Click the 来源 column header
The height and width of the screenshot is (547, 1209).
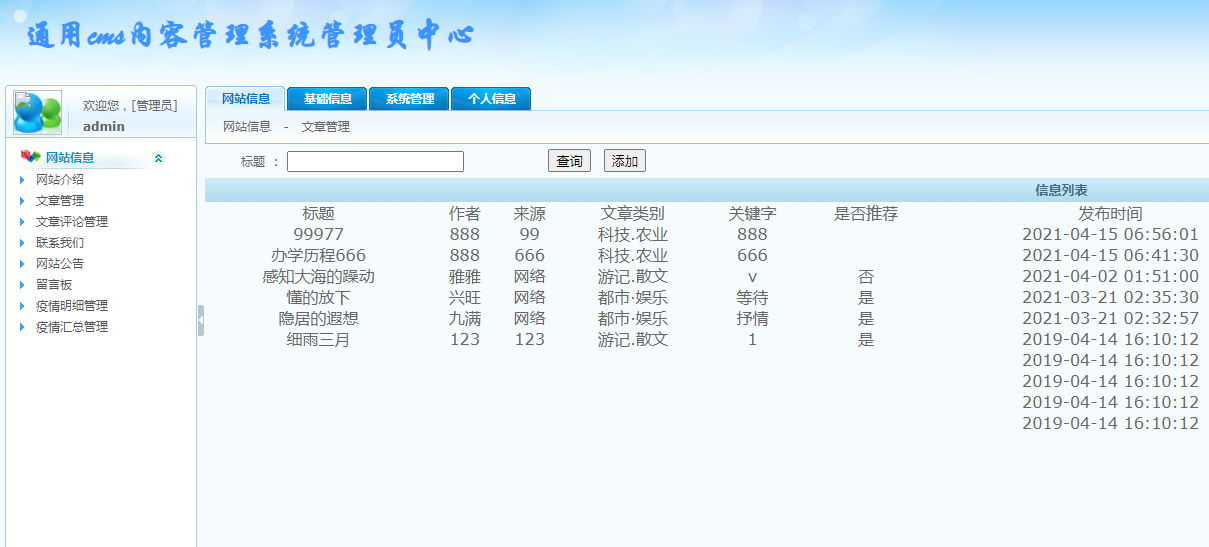[x=530, y=214]
